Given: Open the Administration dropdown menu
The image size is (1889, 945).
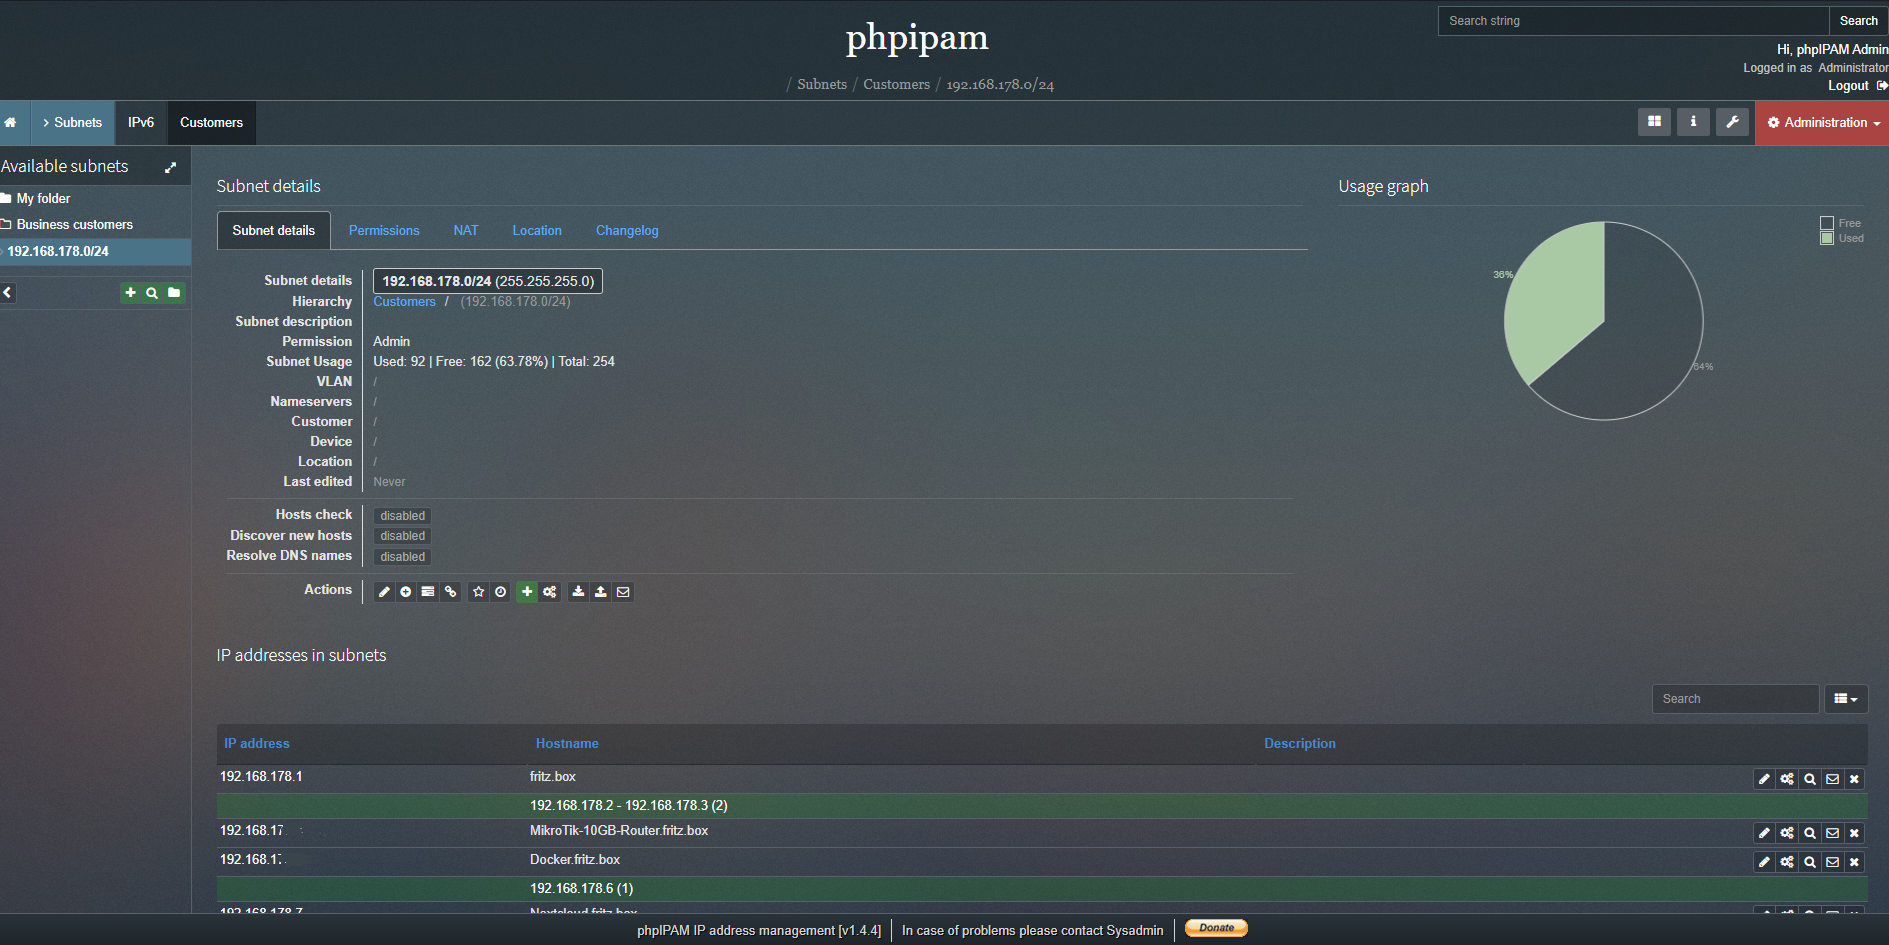Looking at the screenshot, I should click(1822, 123).
